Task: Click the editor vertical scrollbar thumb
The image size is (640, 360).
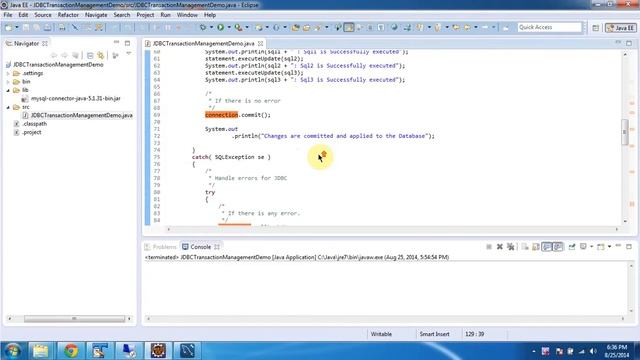Action: 625,131
